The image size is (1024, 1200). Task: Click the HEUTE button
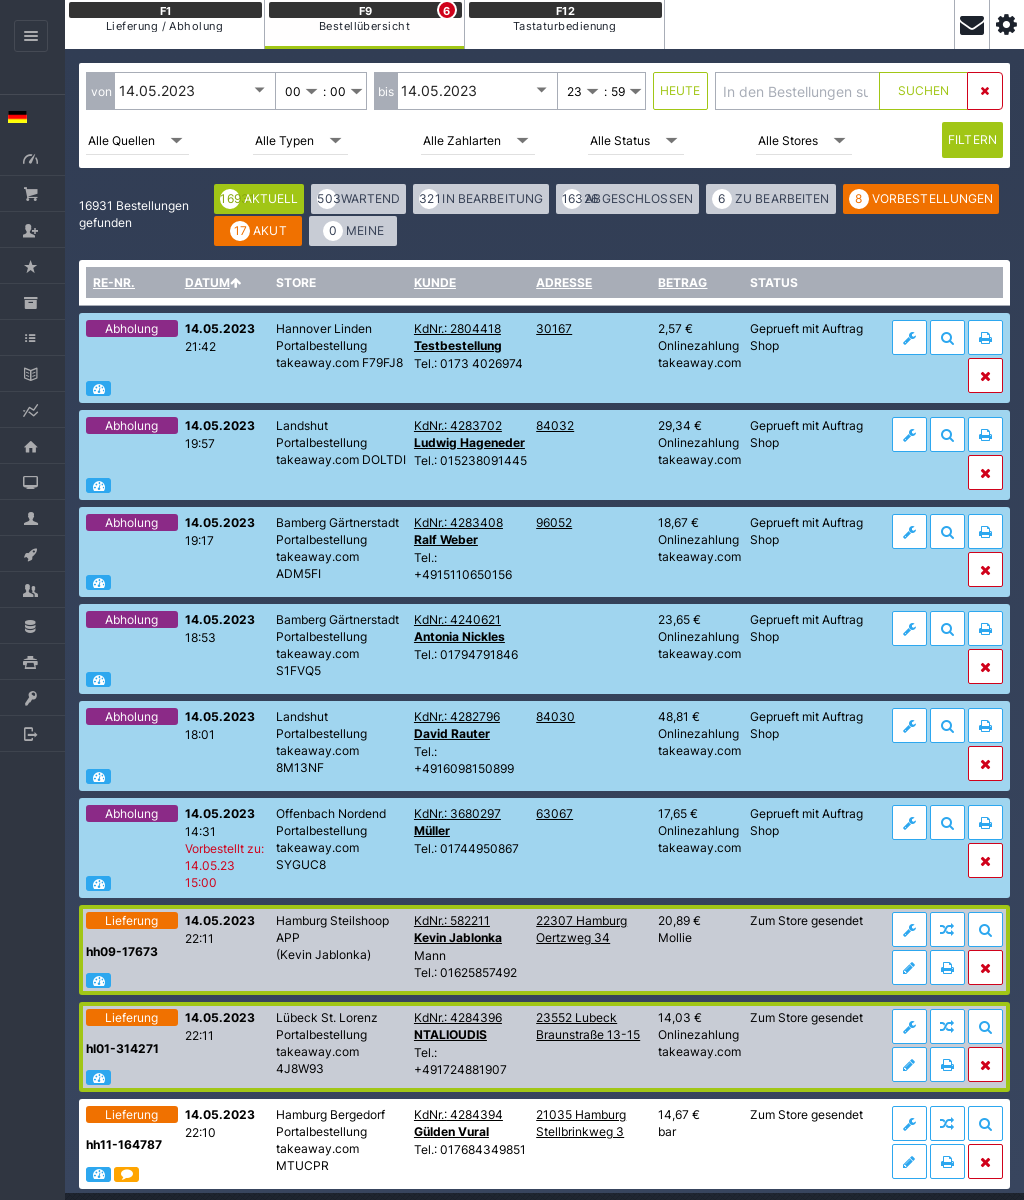click(680, 91)
